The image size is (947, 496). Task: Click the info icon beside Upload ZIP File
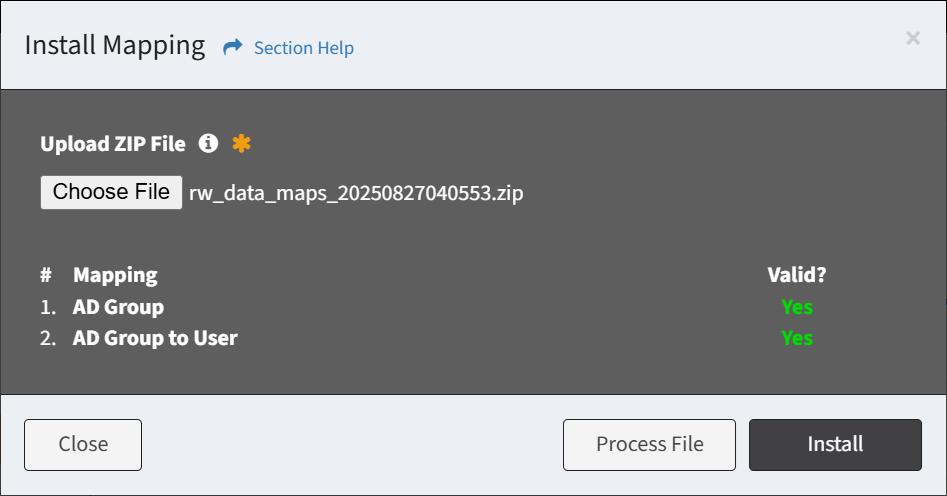point(208,143)
